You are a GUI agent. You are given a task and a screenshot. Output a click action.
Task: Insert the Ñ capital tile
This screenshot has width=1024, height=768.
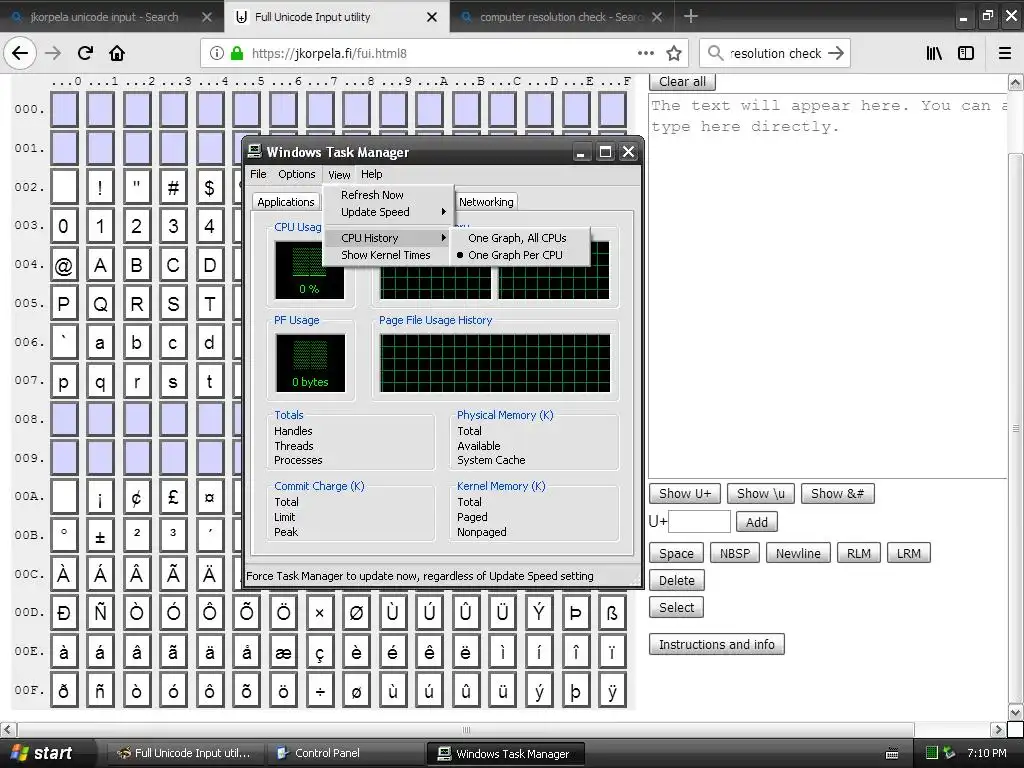click(x=100, y=614)
